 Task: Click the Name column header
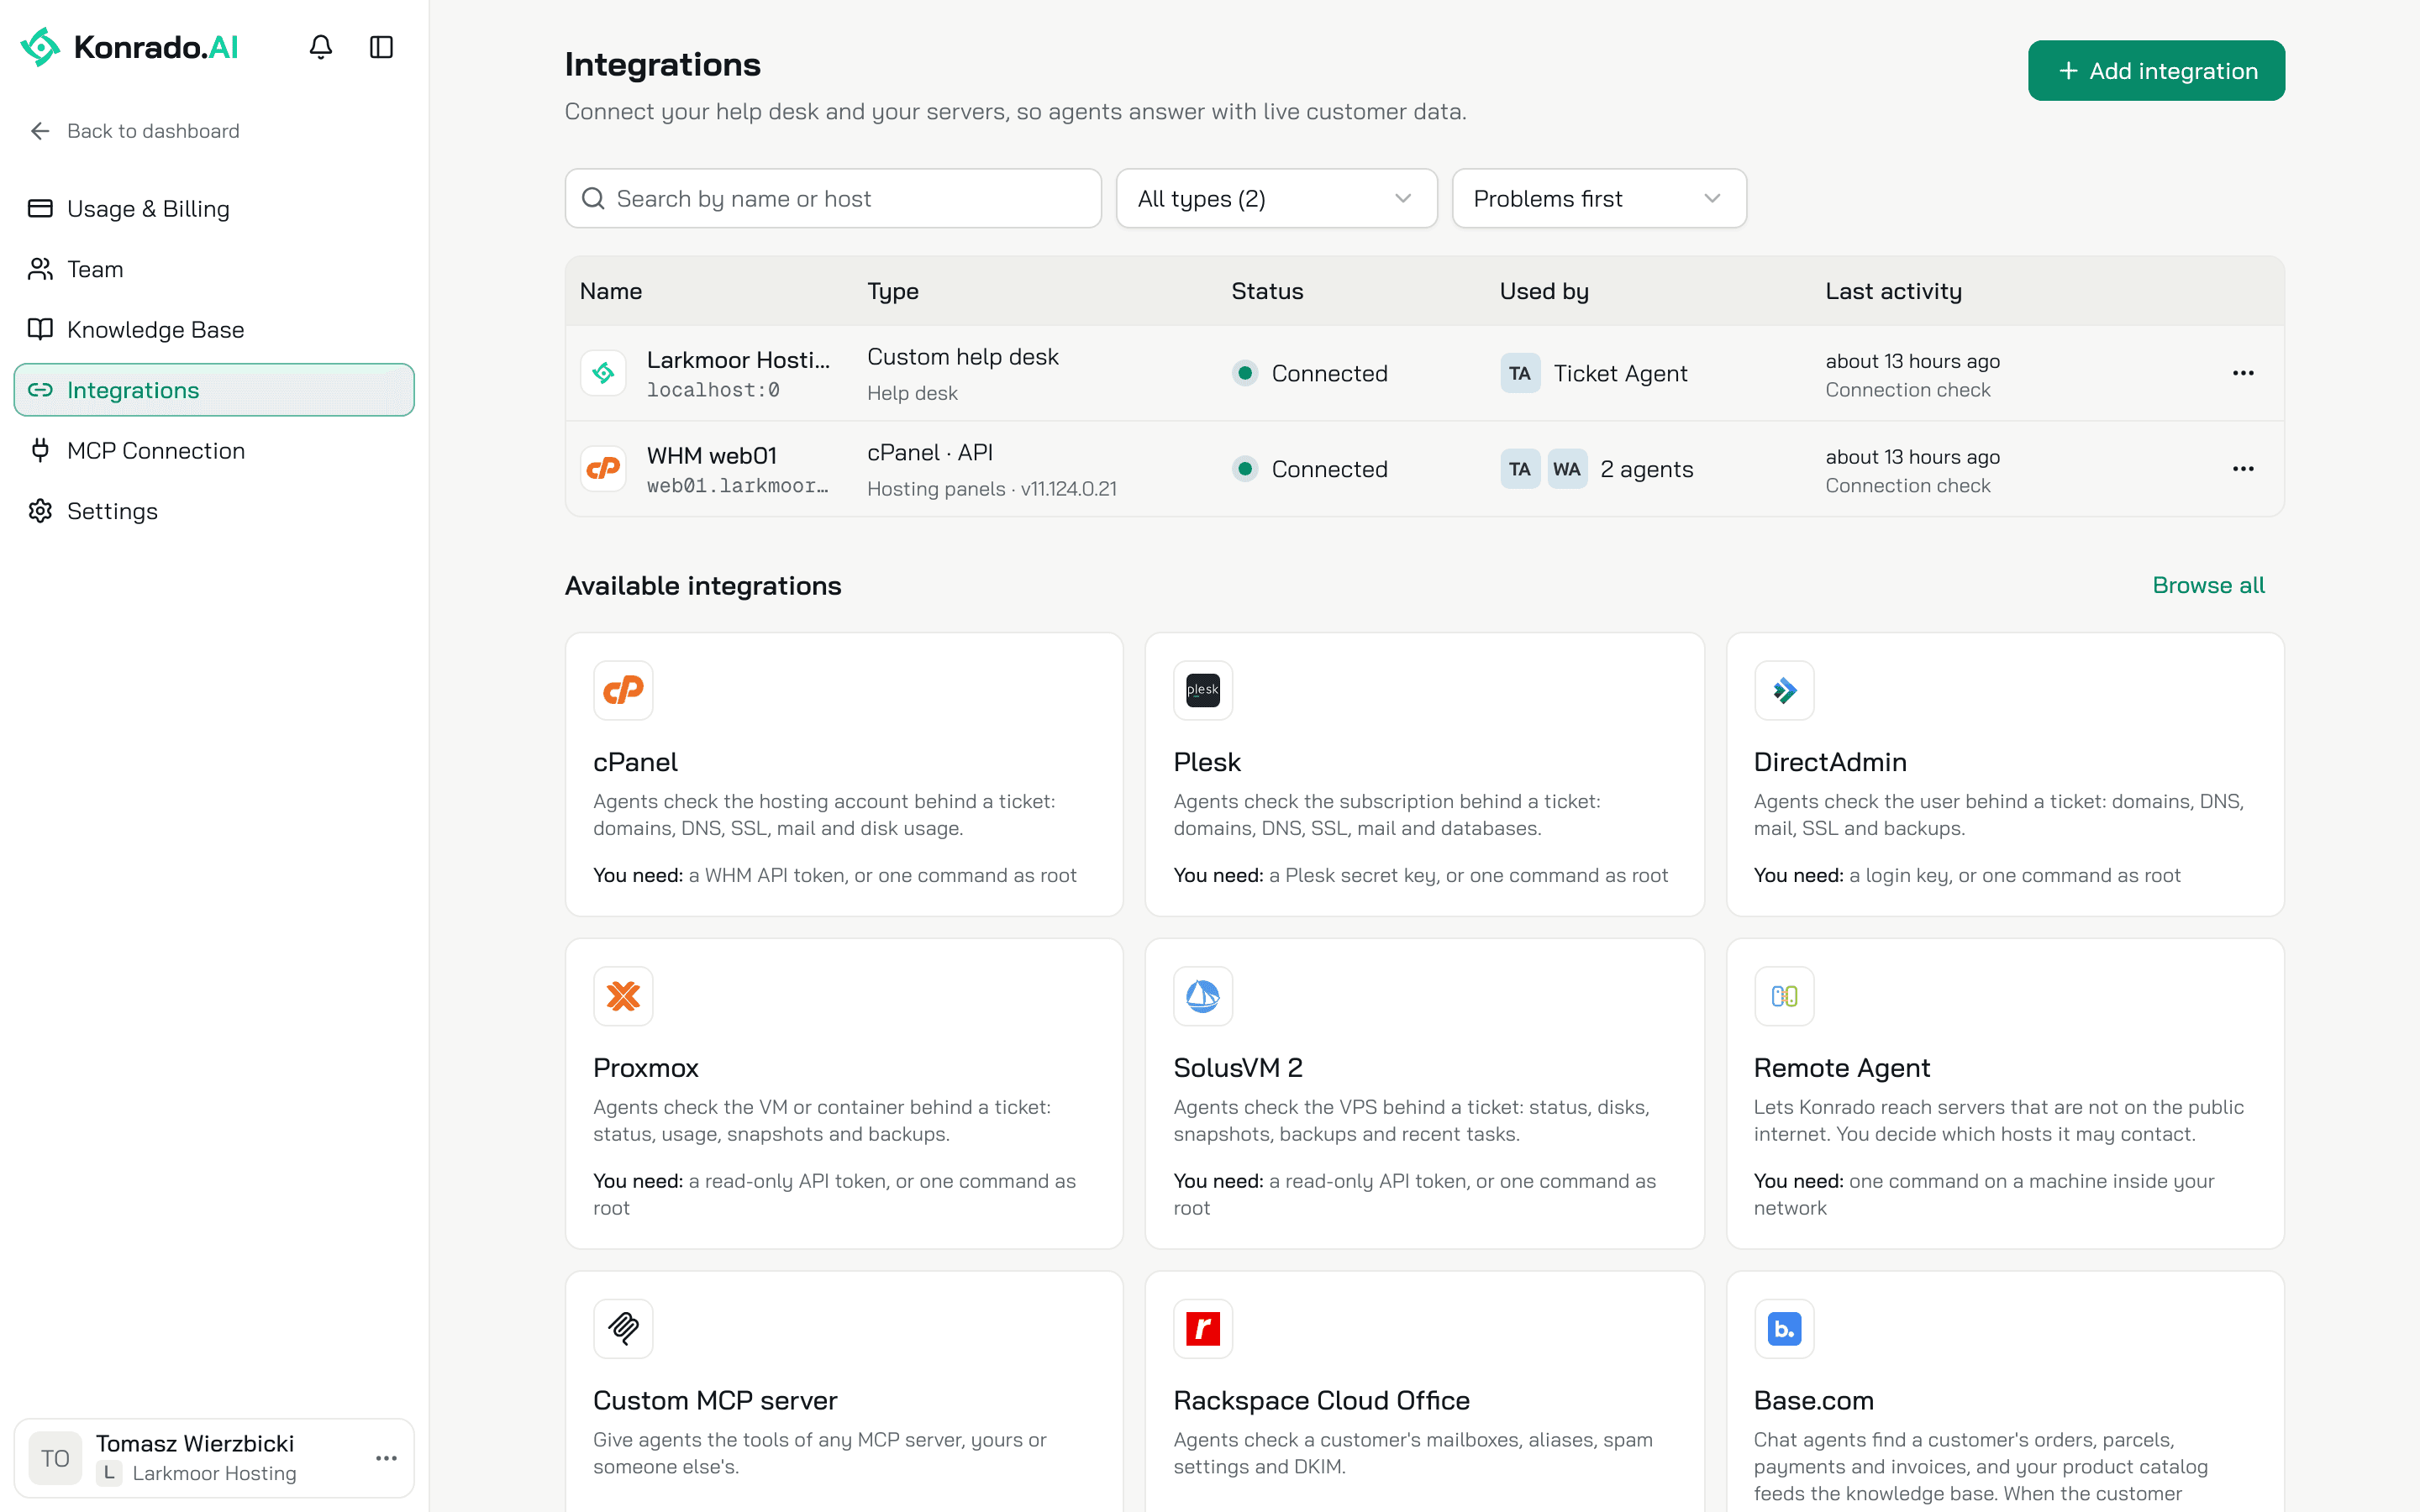[611, 291]
